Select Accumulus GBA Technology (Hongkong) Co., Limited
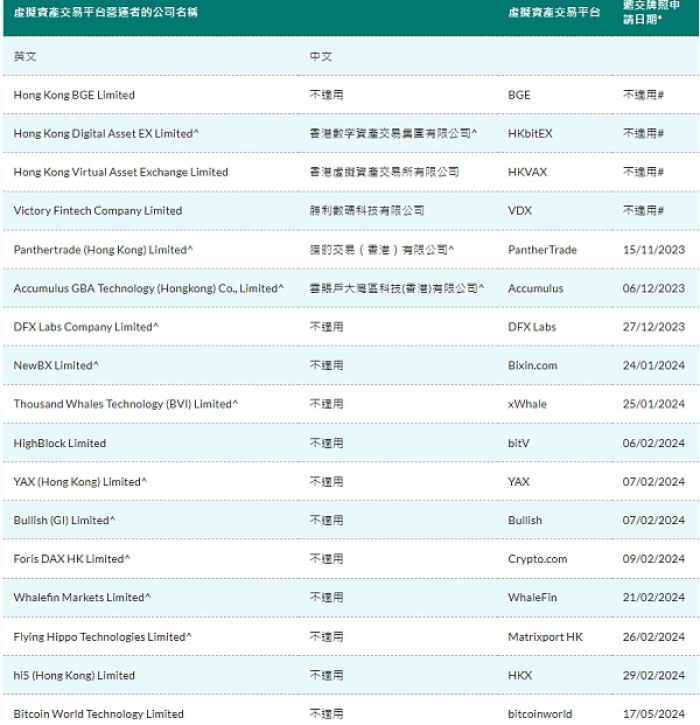Screen dimensions: 700x725 [x=148, y=289]
